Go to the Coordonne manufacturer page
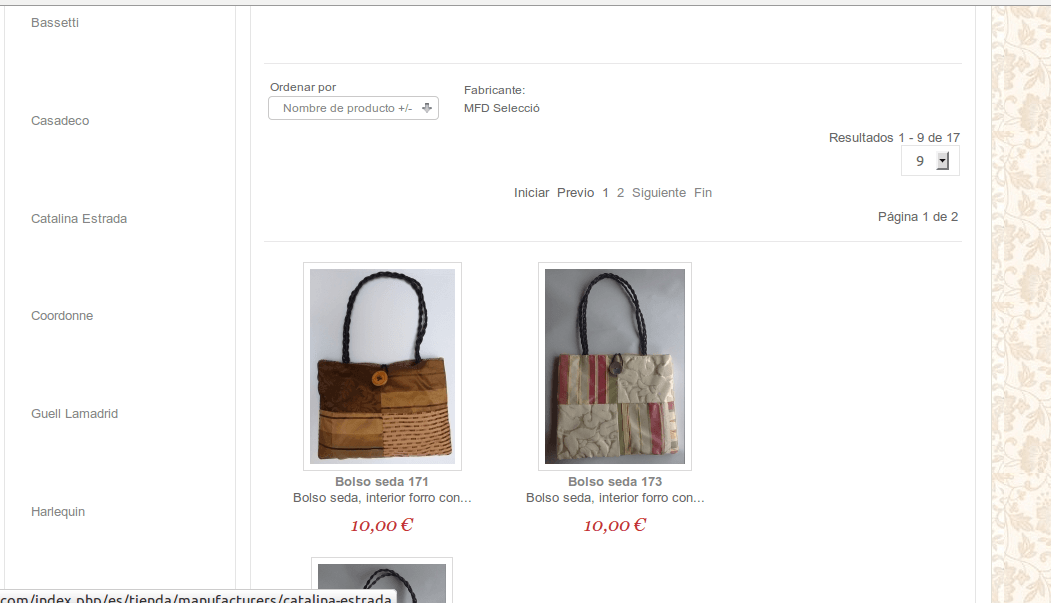This screenshot has height=603, width=1051. 62,316
